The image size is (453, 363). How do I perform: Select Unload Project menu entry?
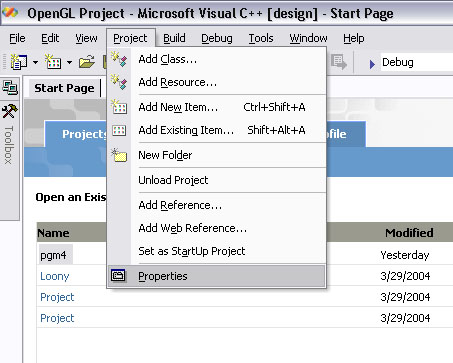[217, 180]
